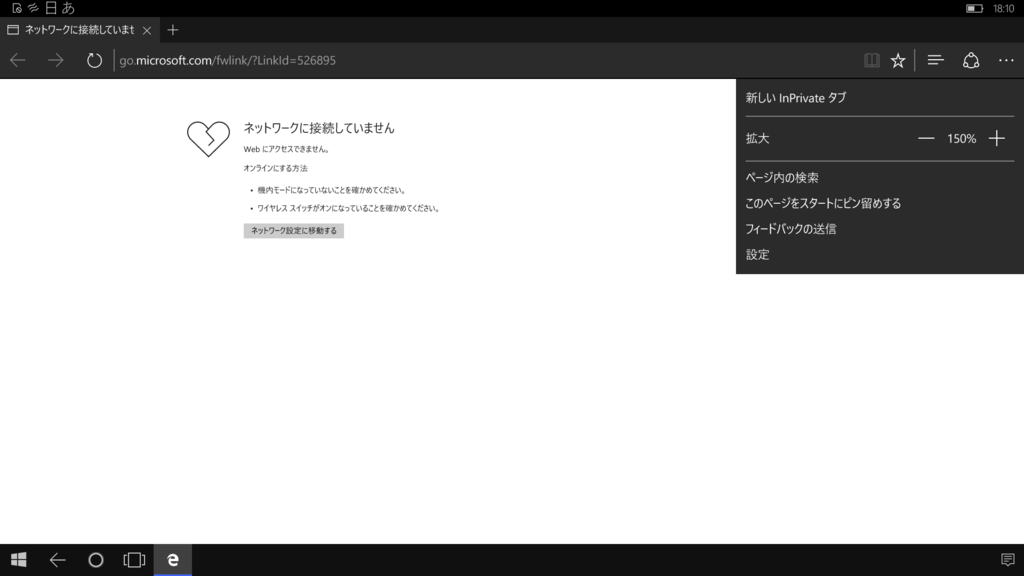Open Cortana circle icon on taskbar
The height and width of the screenshot is (576, 1024).
[96, 560]
